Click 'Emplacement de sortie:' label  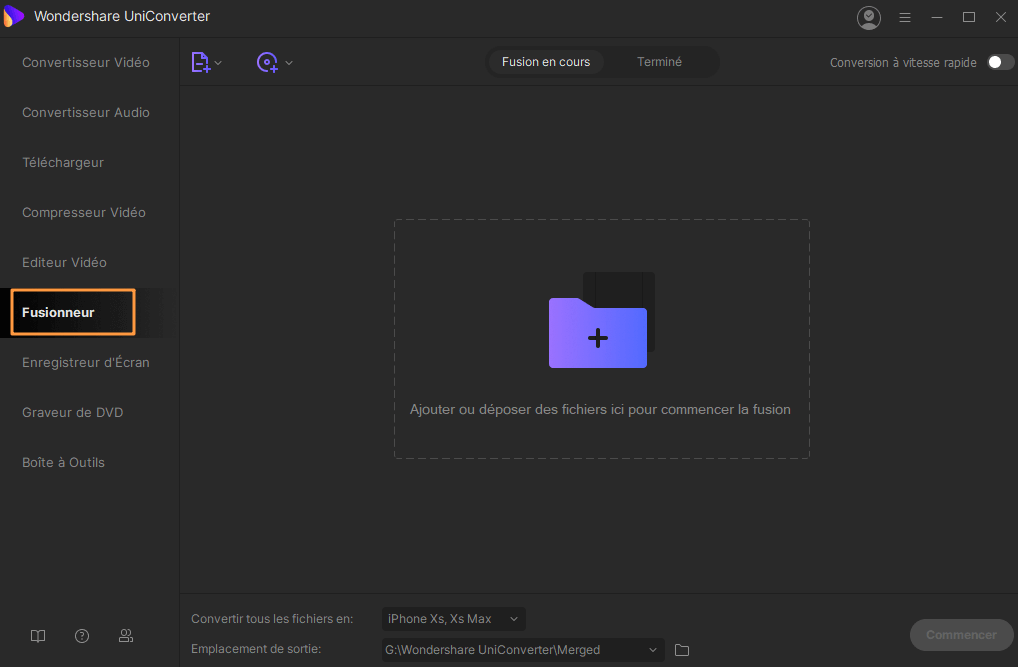[x=256, y=649]
